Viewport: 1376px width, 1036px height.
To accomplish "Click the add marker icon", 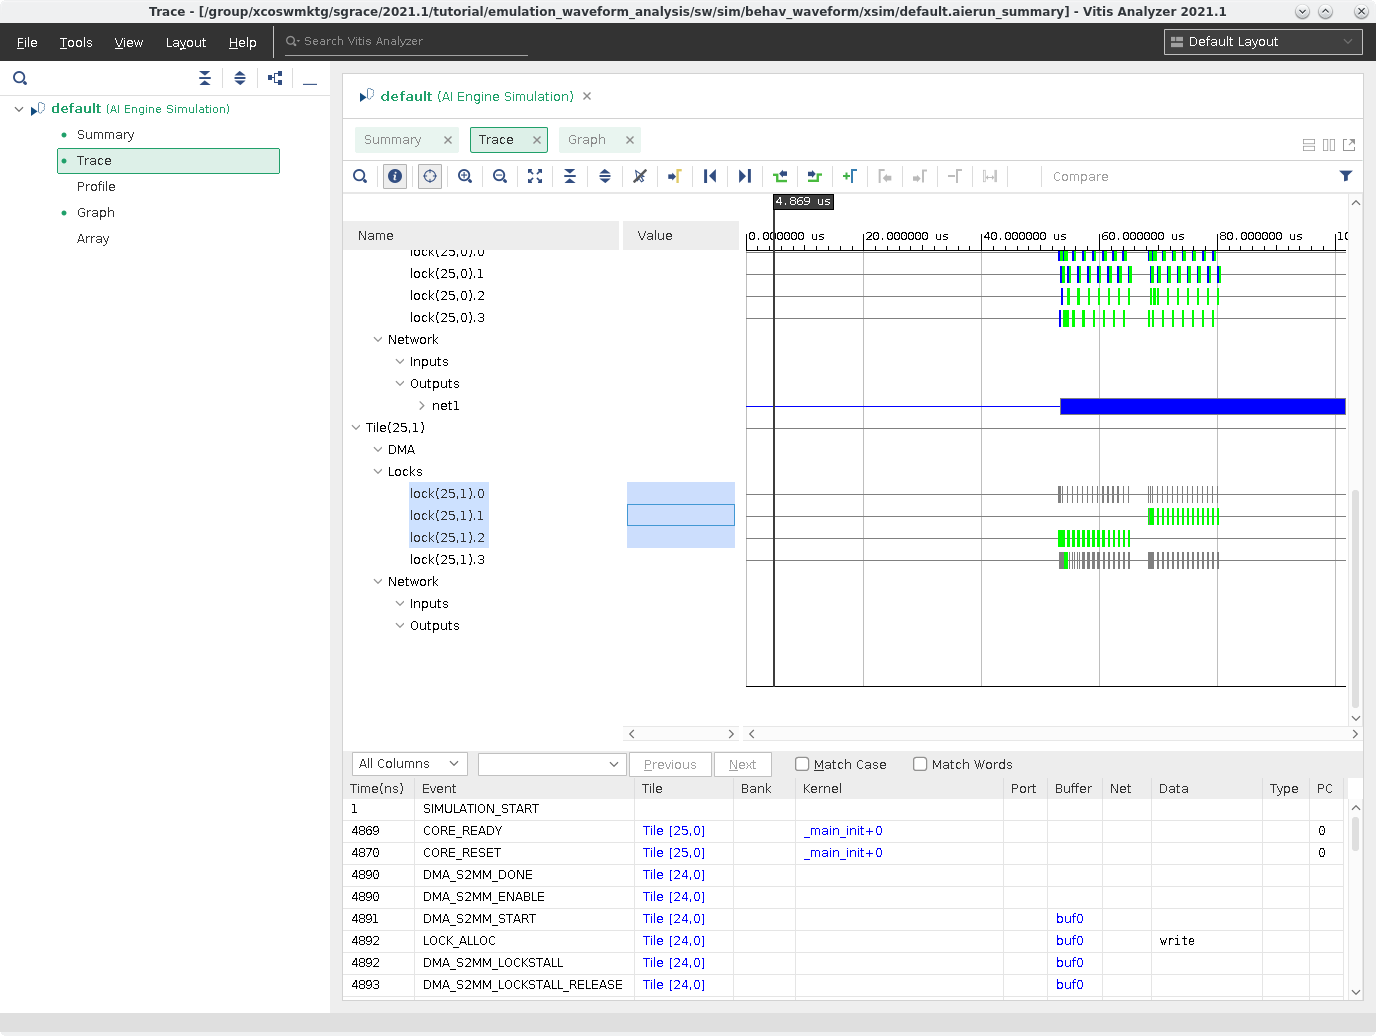I will click(850, 176).
